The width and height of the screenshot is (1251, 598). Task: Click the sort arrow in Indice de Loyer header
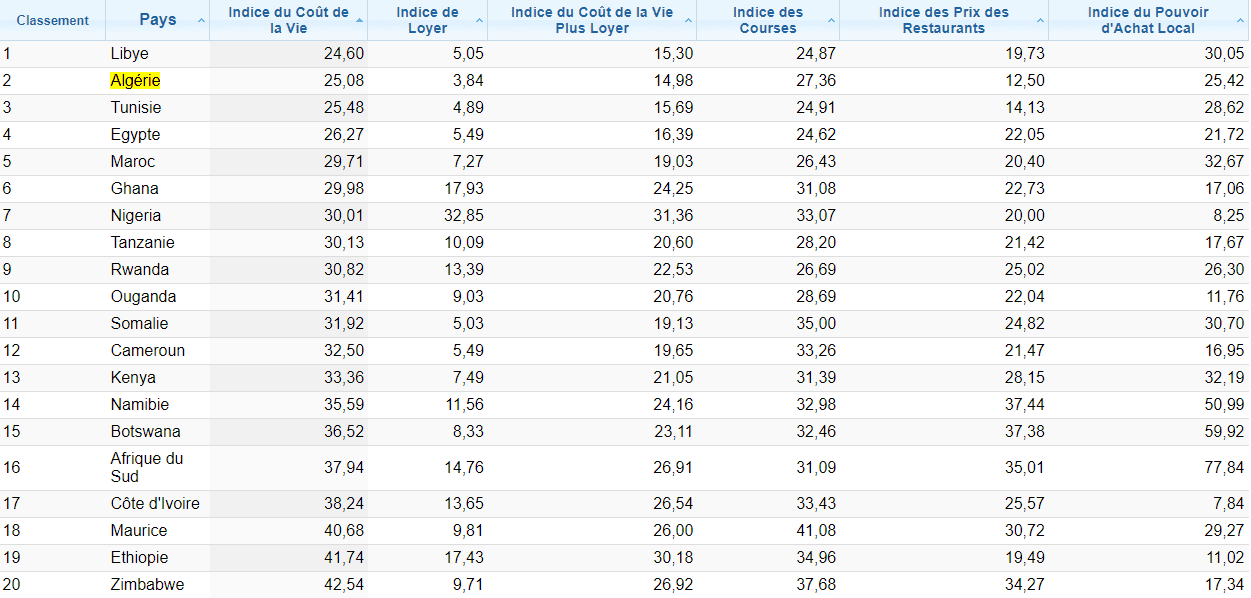tap(480, 21)
